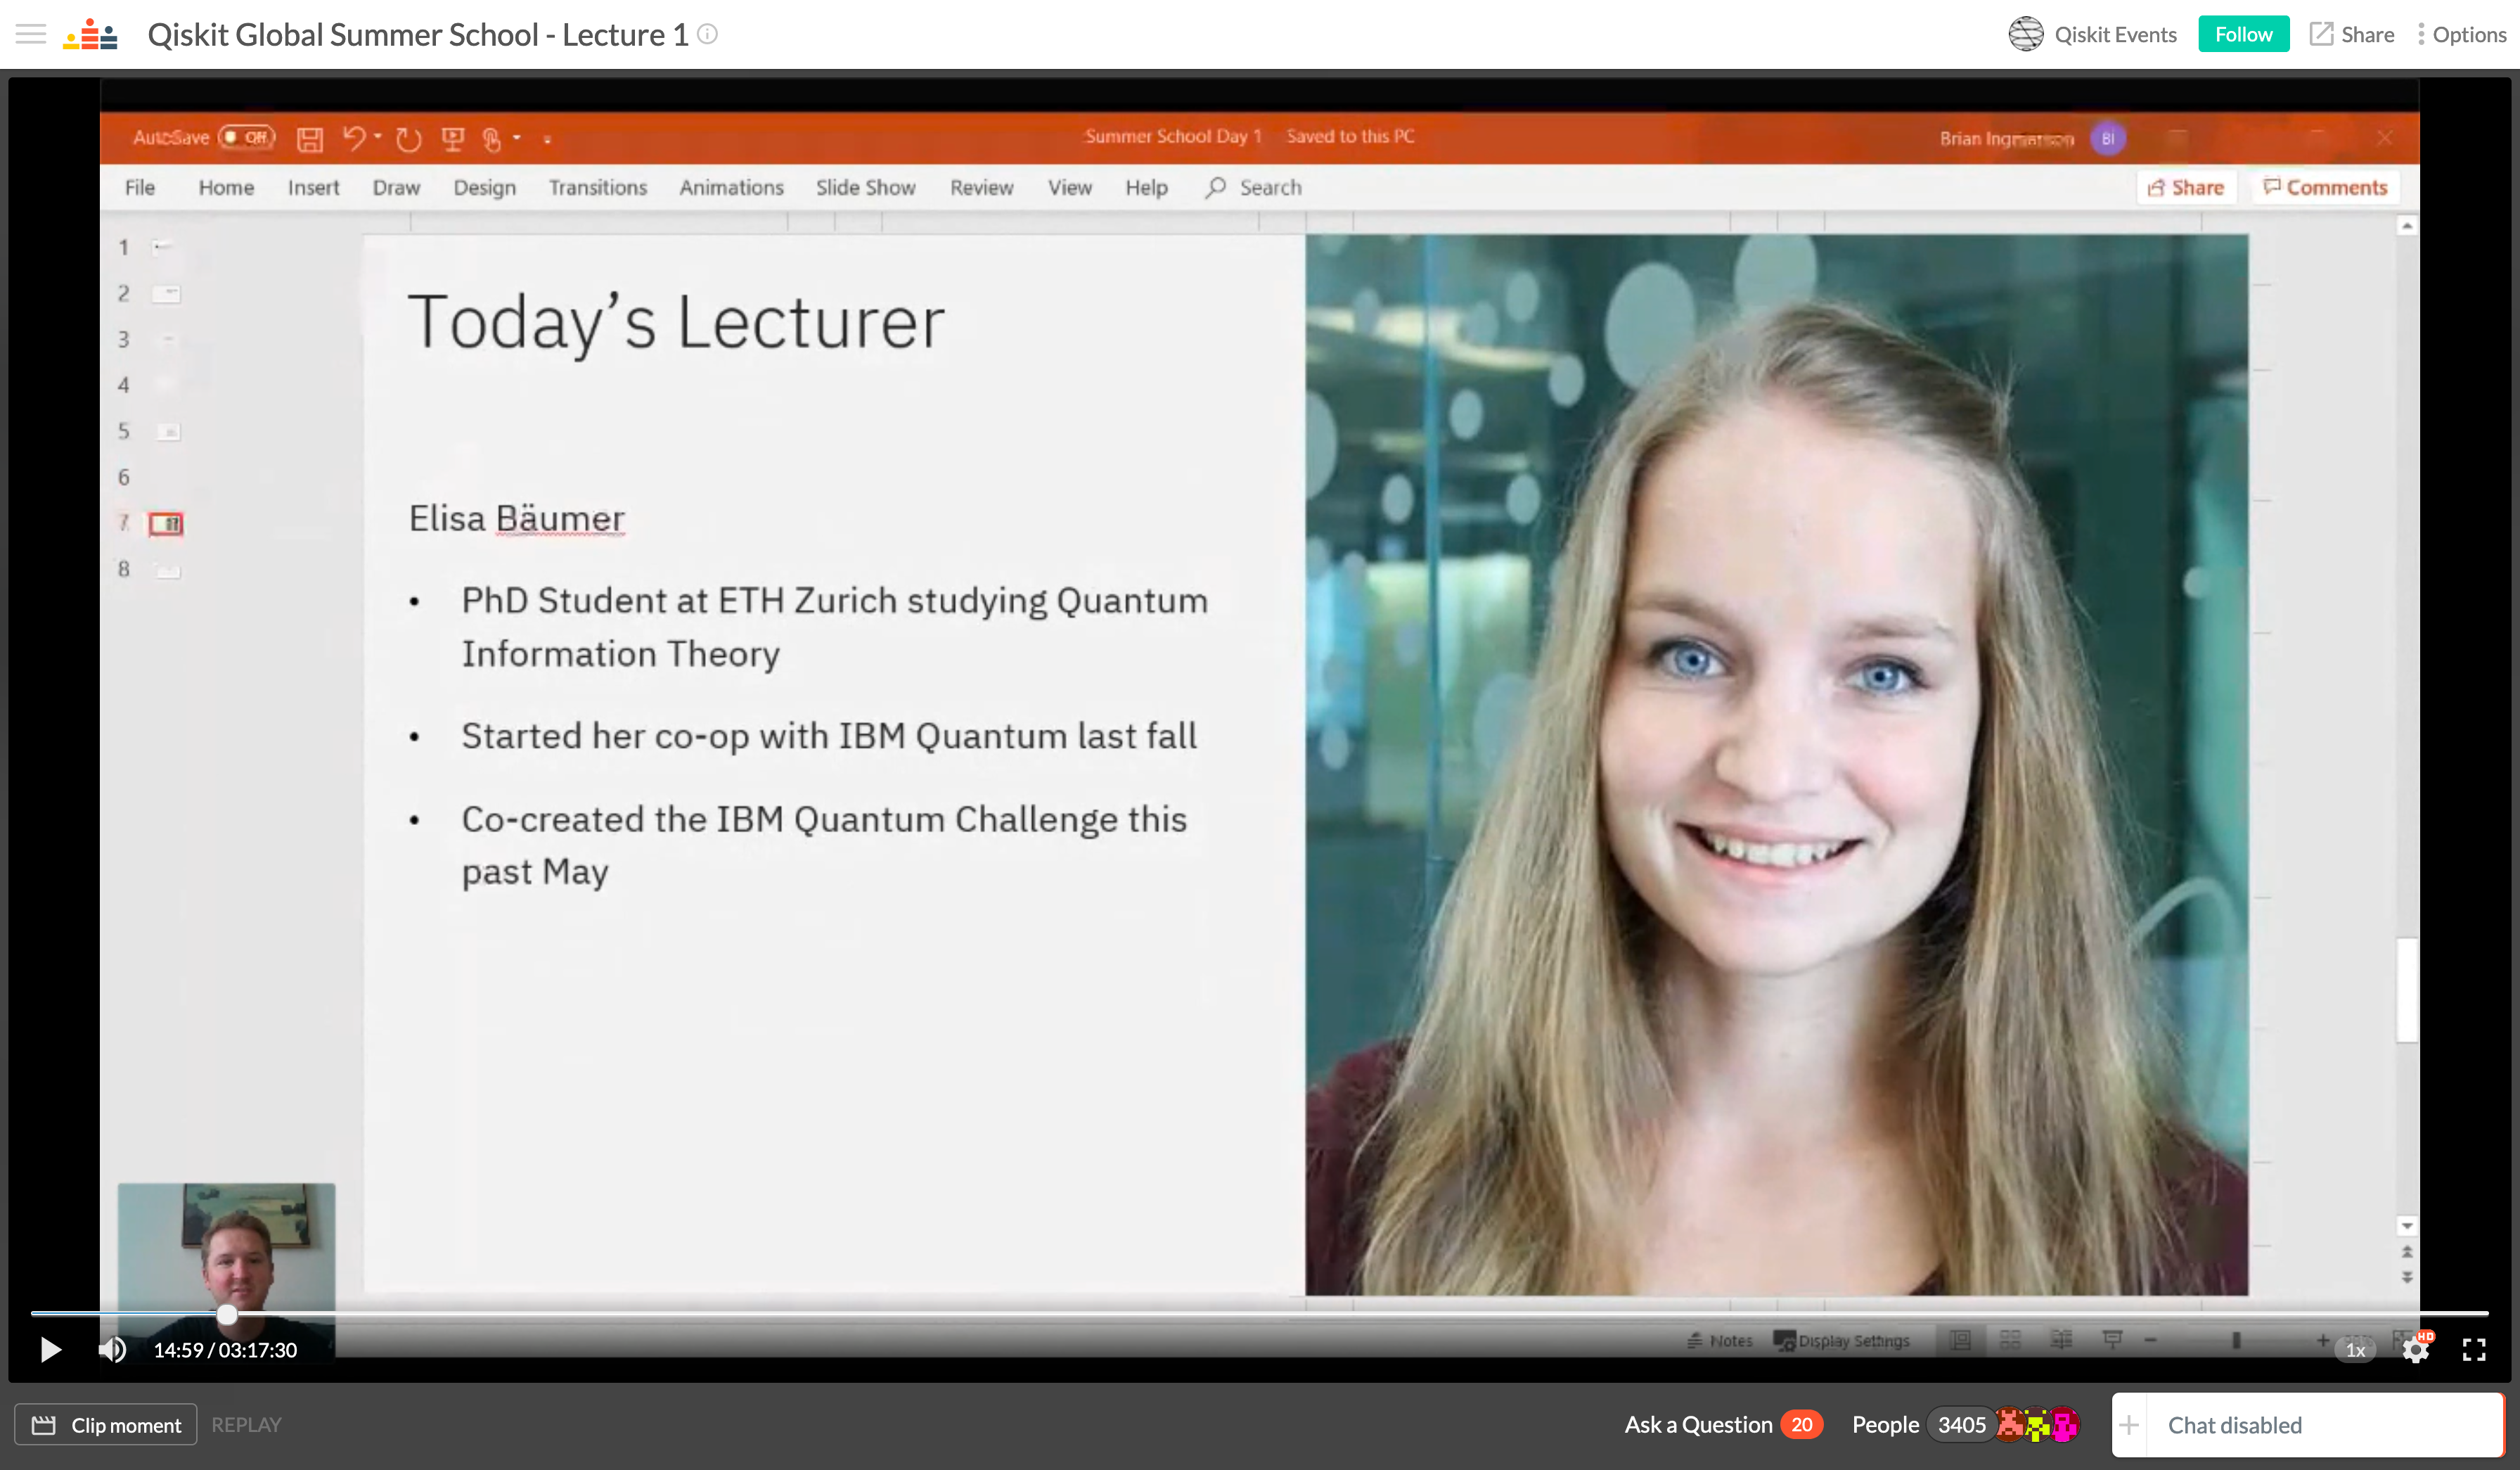Viewport: 2520px width, 1470px height.
Task: Click the Crowdcast logo icon
Action: (x=90, y=34)
